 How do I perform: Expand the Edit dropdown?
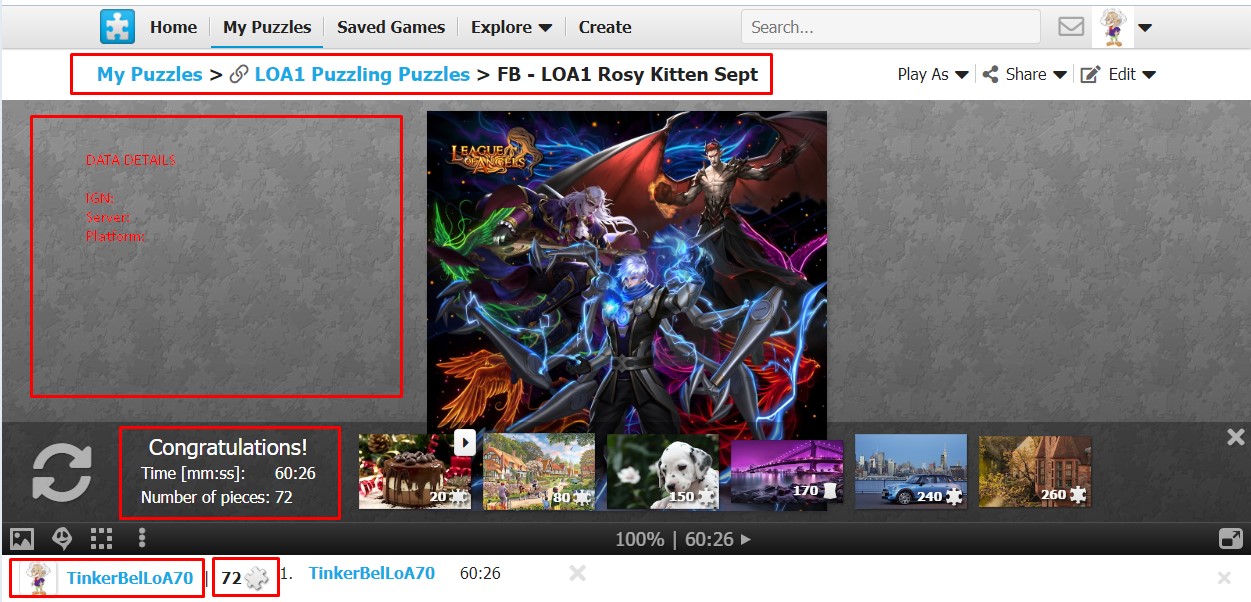(x=1132, y=74)
